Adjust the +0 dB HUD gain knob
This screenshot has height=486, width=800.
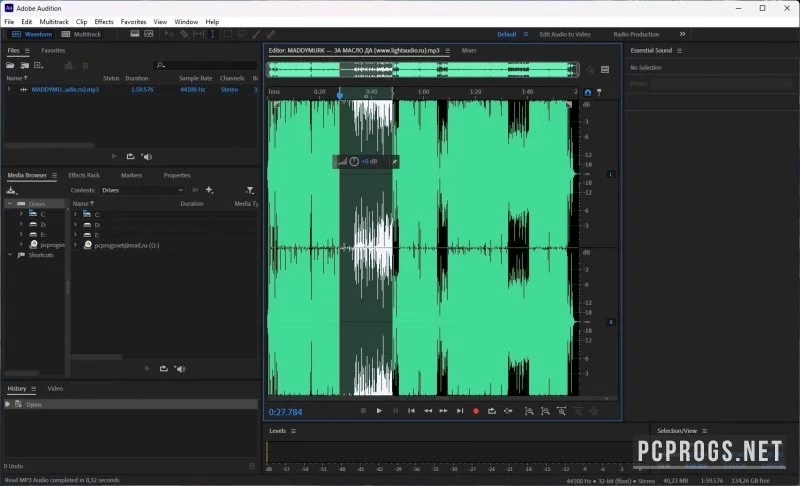click(x=354, y=162)
